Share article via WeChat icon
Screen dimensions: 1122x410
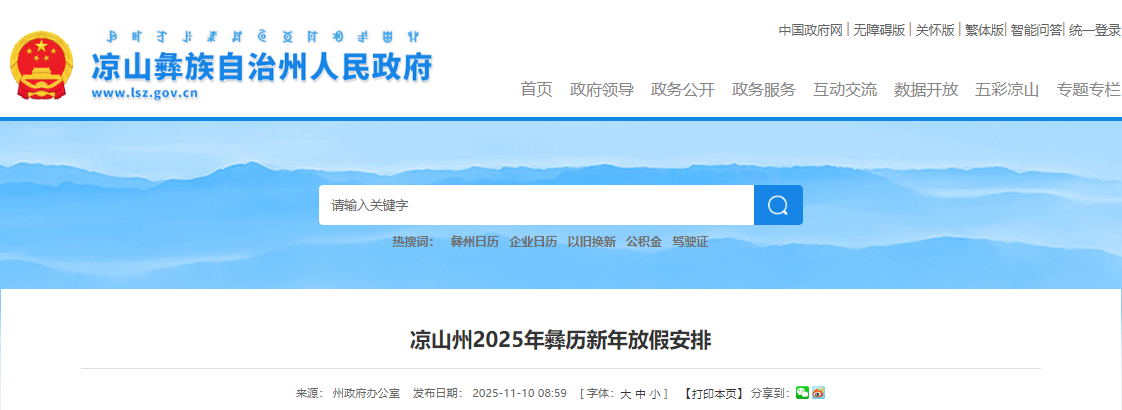[x=802, y=393]
